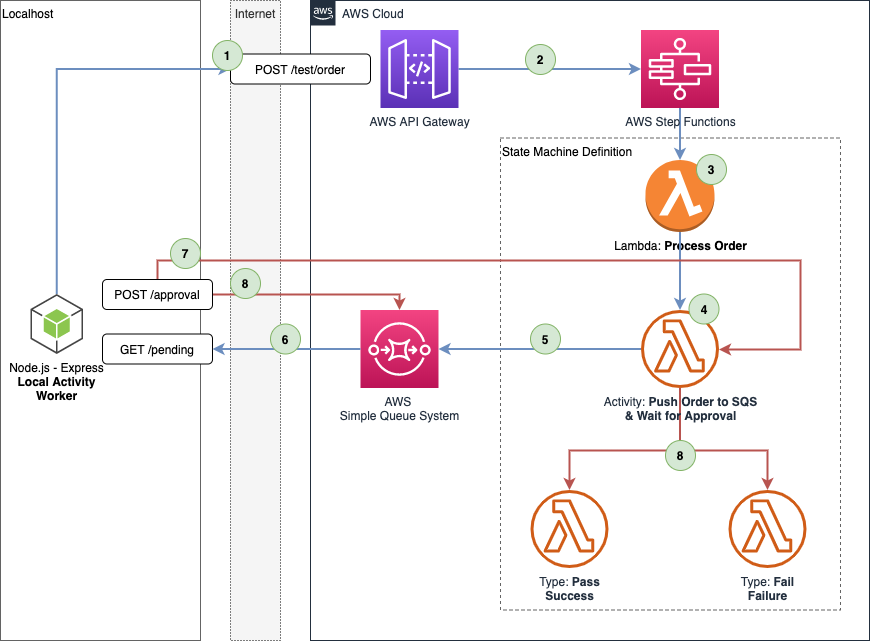870x641 pixels.
Task: Select the POST /approval box
Action: click(x=158, y=295)
